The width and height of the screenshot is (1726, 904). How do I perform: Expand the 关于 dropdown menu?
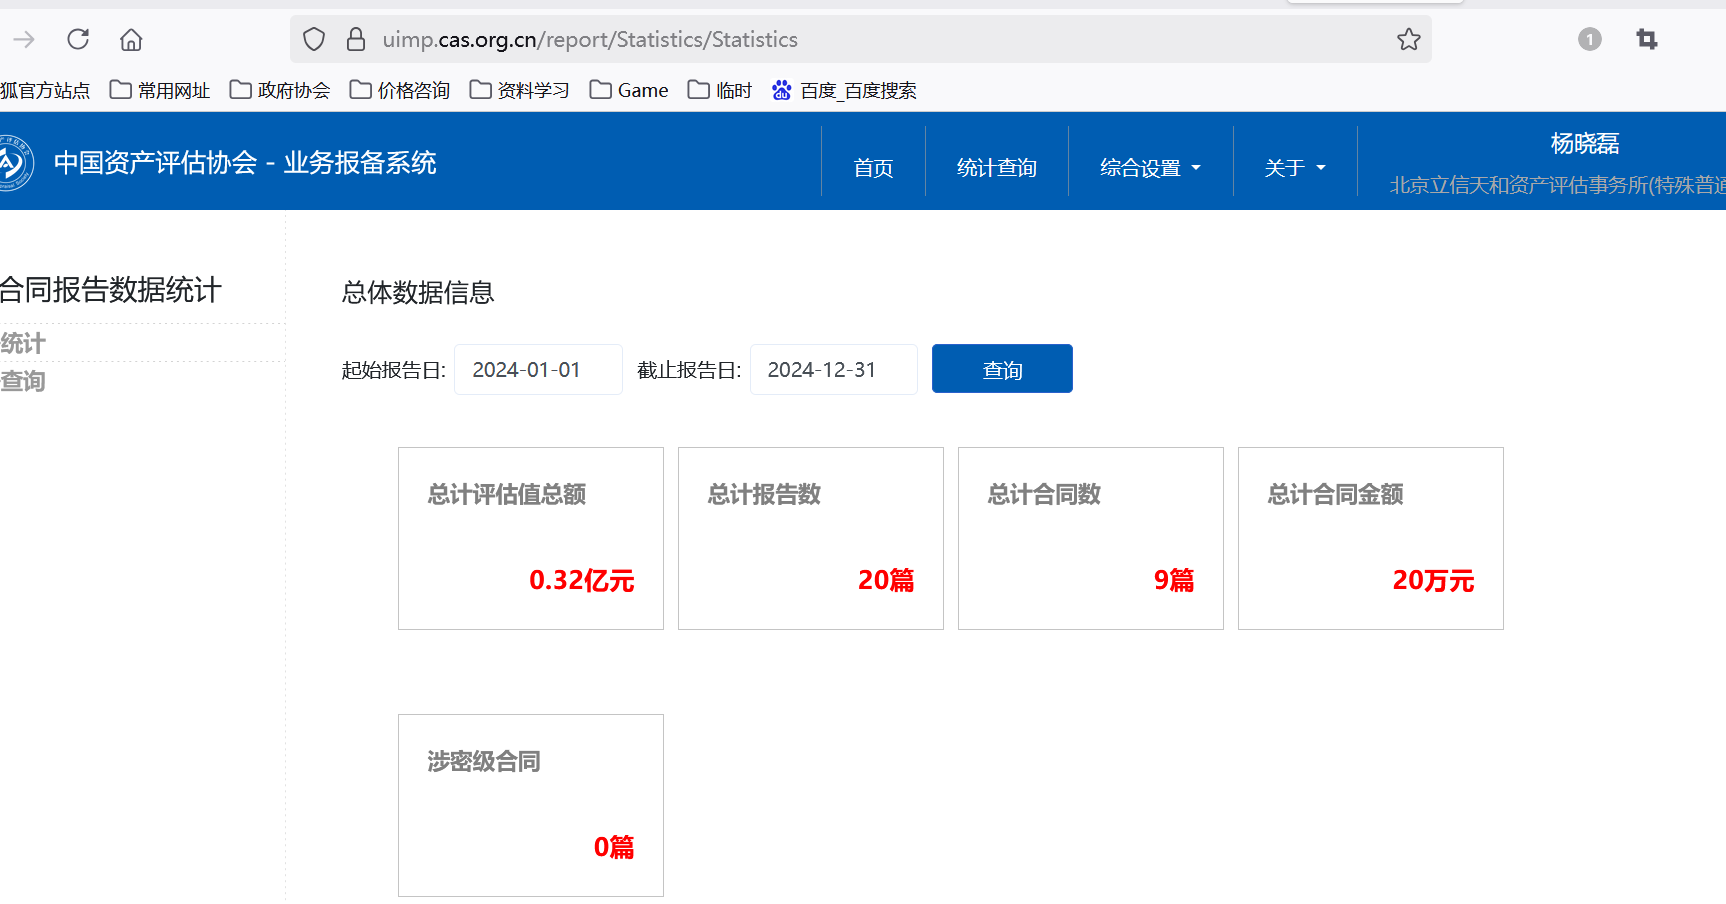pos(1294,168)
